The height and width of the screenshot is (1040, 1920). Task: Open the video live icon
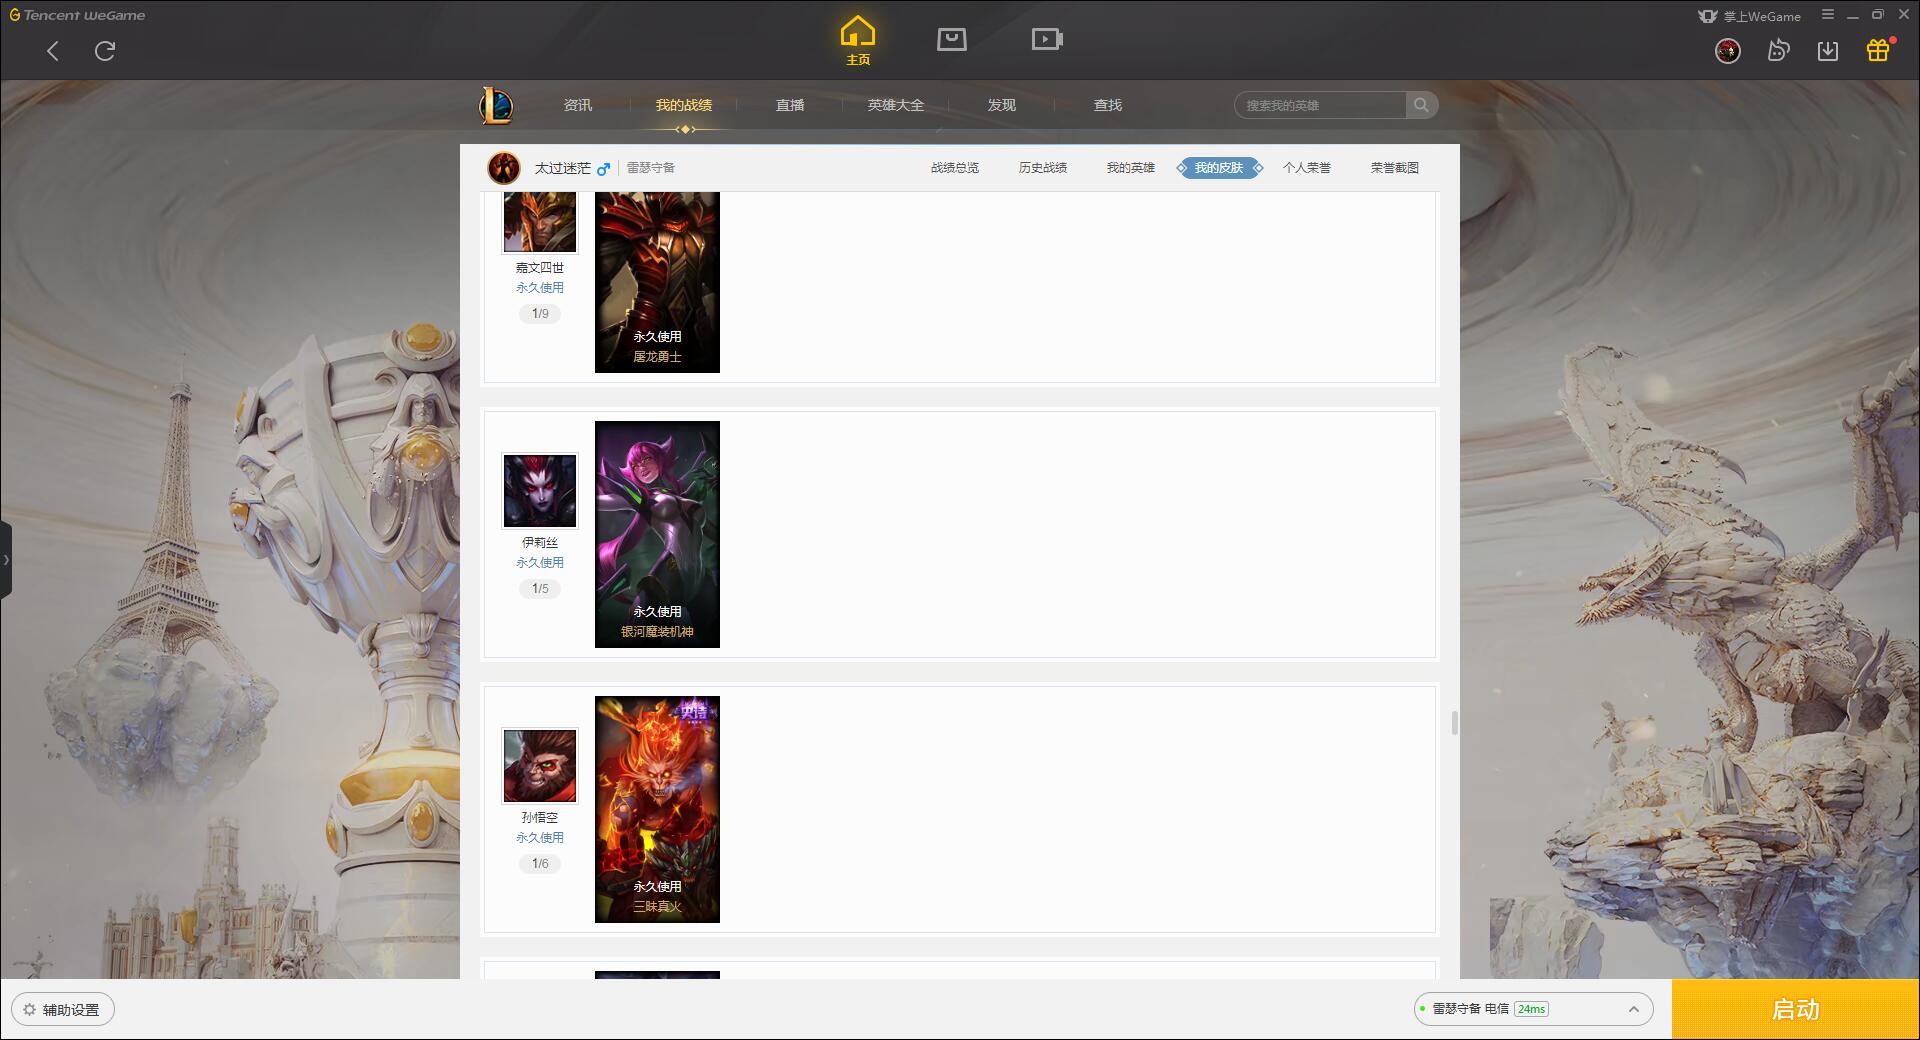point(1047,39)
